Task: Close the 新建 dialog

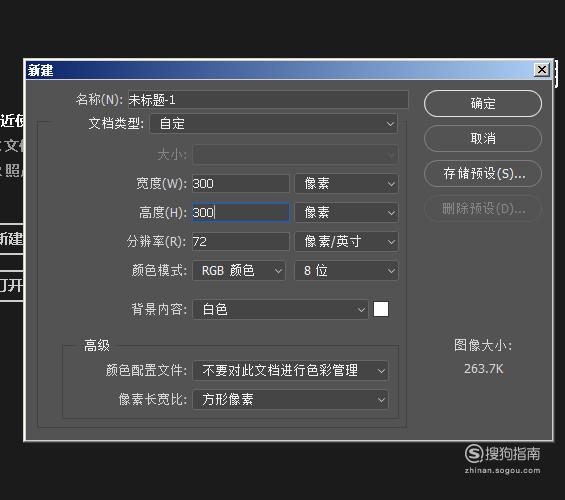Action: click(x=541, y=70)
